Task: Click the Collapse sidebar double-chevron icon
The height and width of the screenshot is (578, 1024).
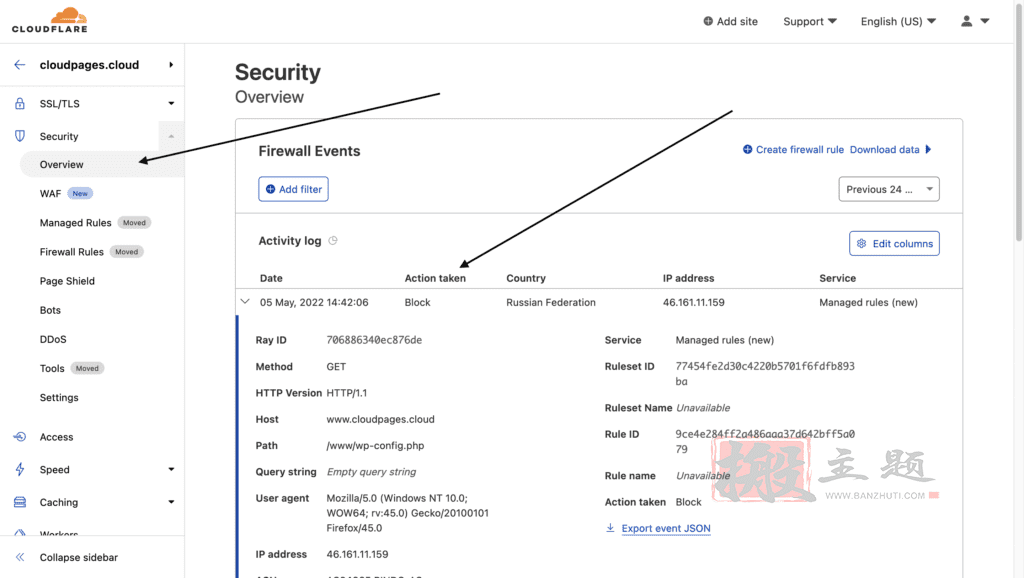Action: 20,557
